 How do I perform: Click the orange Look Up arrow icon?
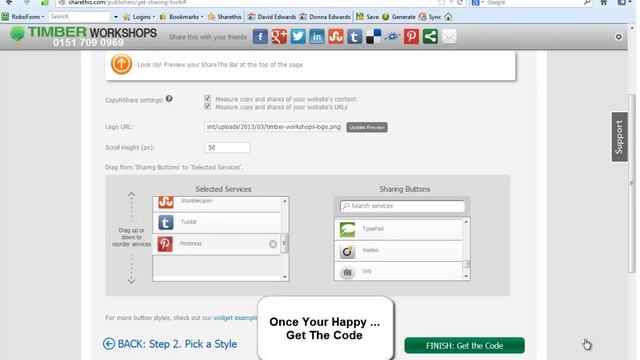[121, 64]
